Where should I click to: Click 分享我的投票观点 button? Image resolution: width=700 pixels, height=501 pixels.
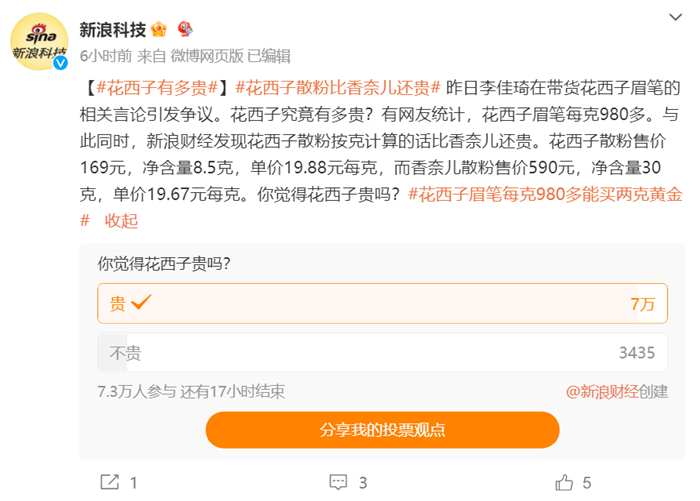(x=383, y=430)
